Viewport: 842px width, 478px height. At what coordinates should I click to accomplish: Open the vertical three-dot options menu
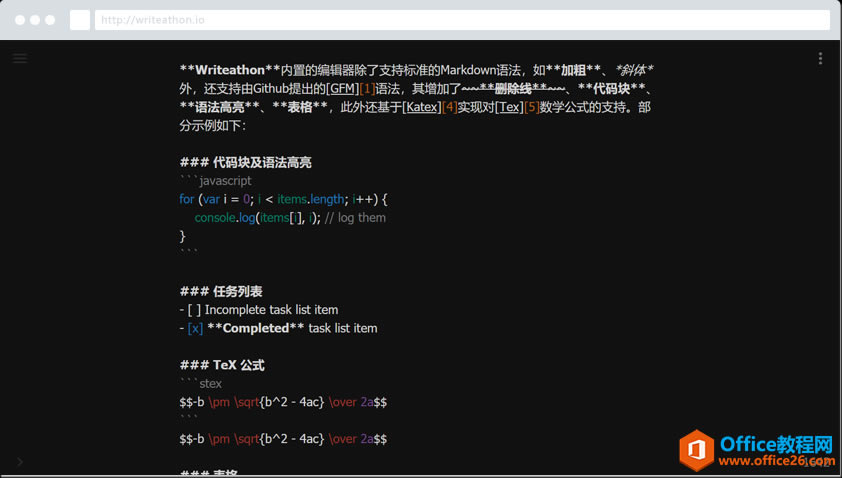pyautogui.click(x=820, y=58)
